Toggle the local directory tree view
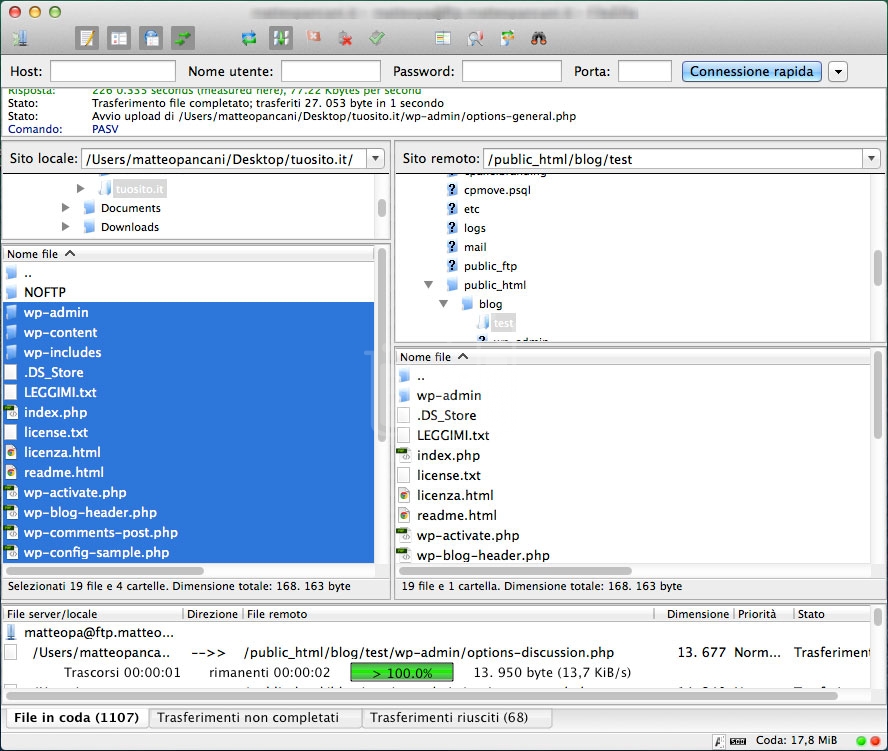Screen dimensions: 888x751 (x=119, y=39)
